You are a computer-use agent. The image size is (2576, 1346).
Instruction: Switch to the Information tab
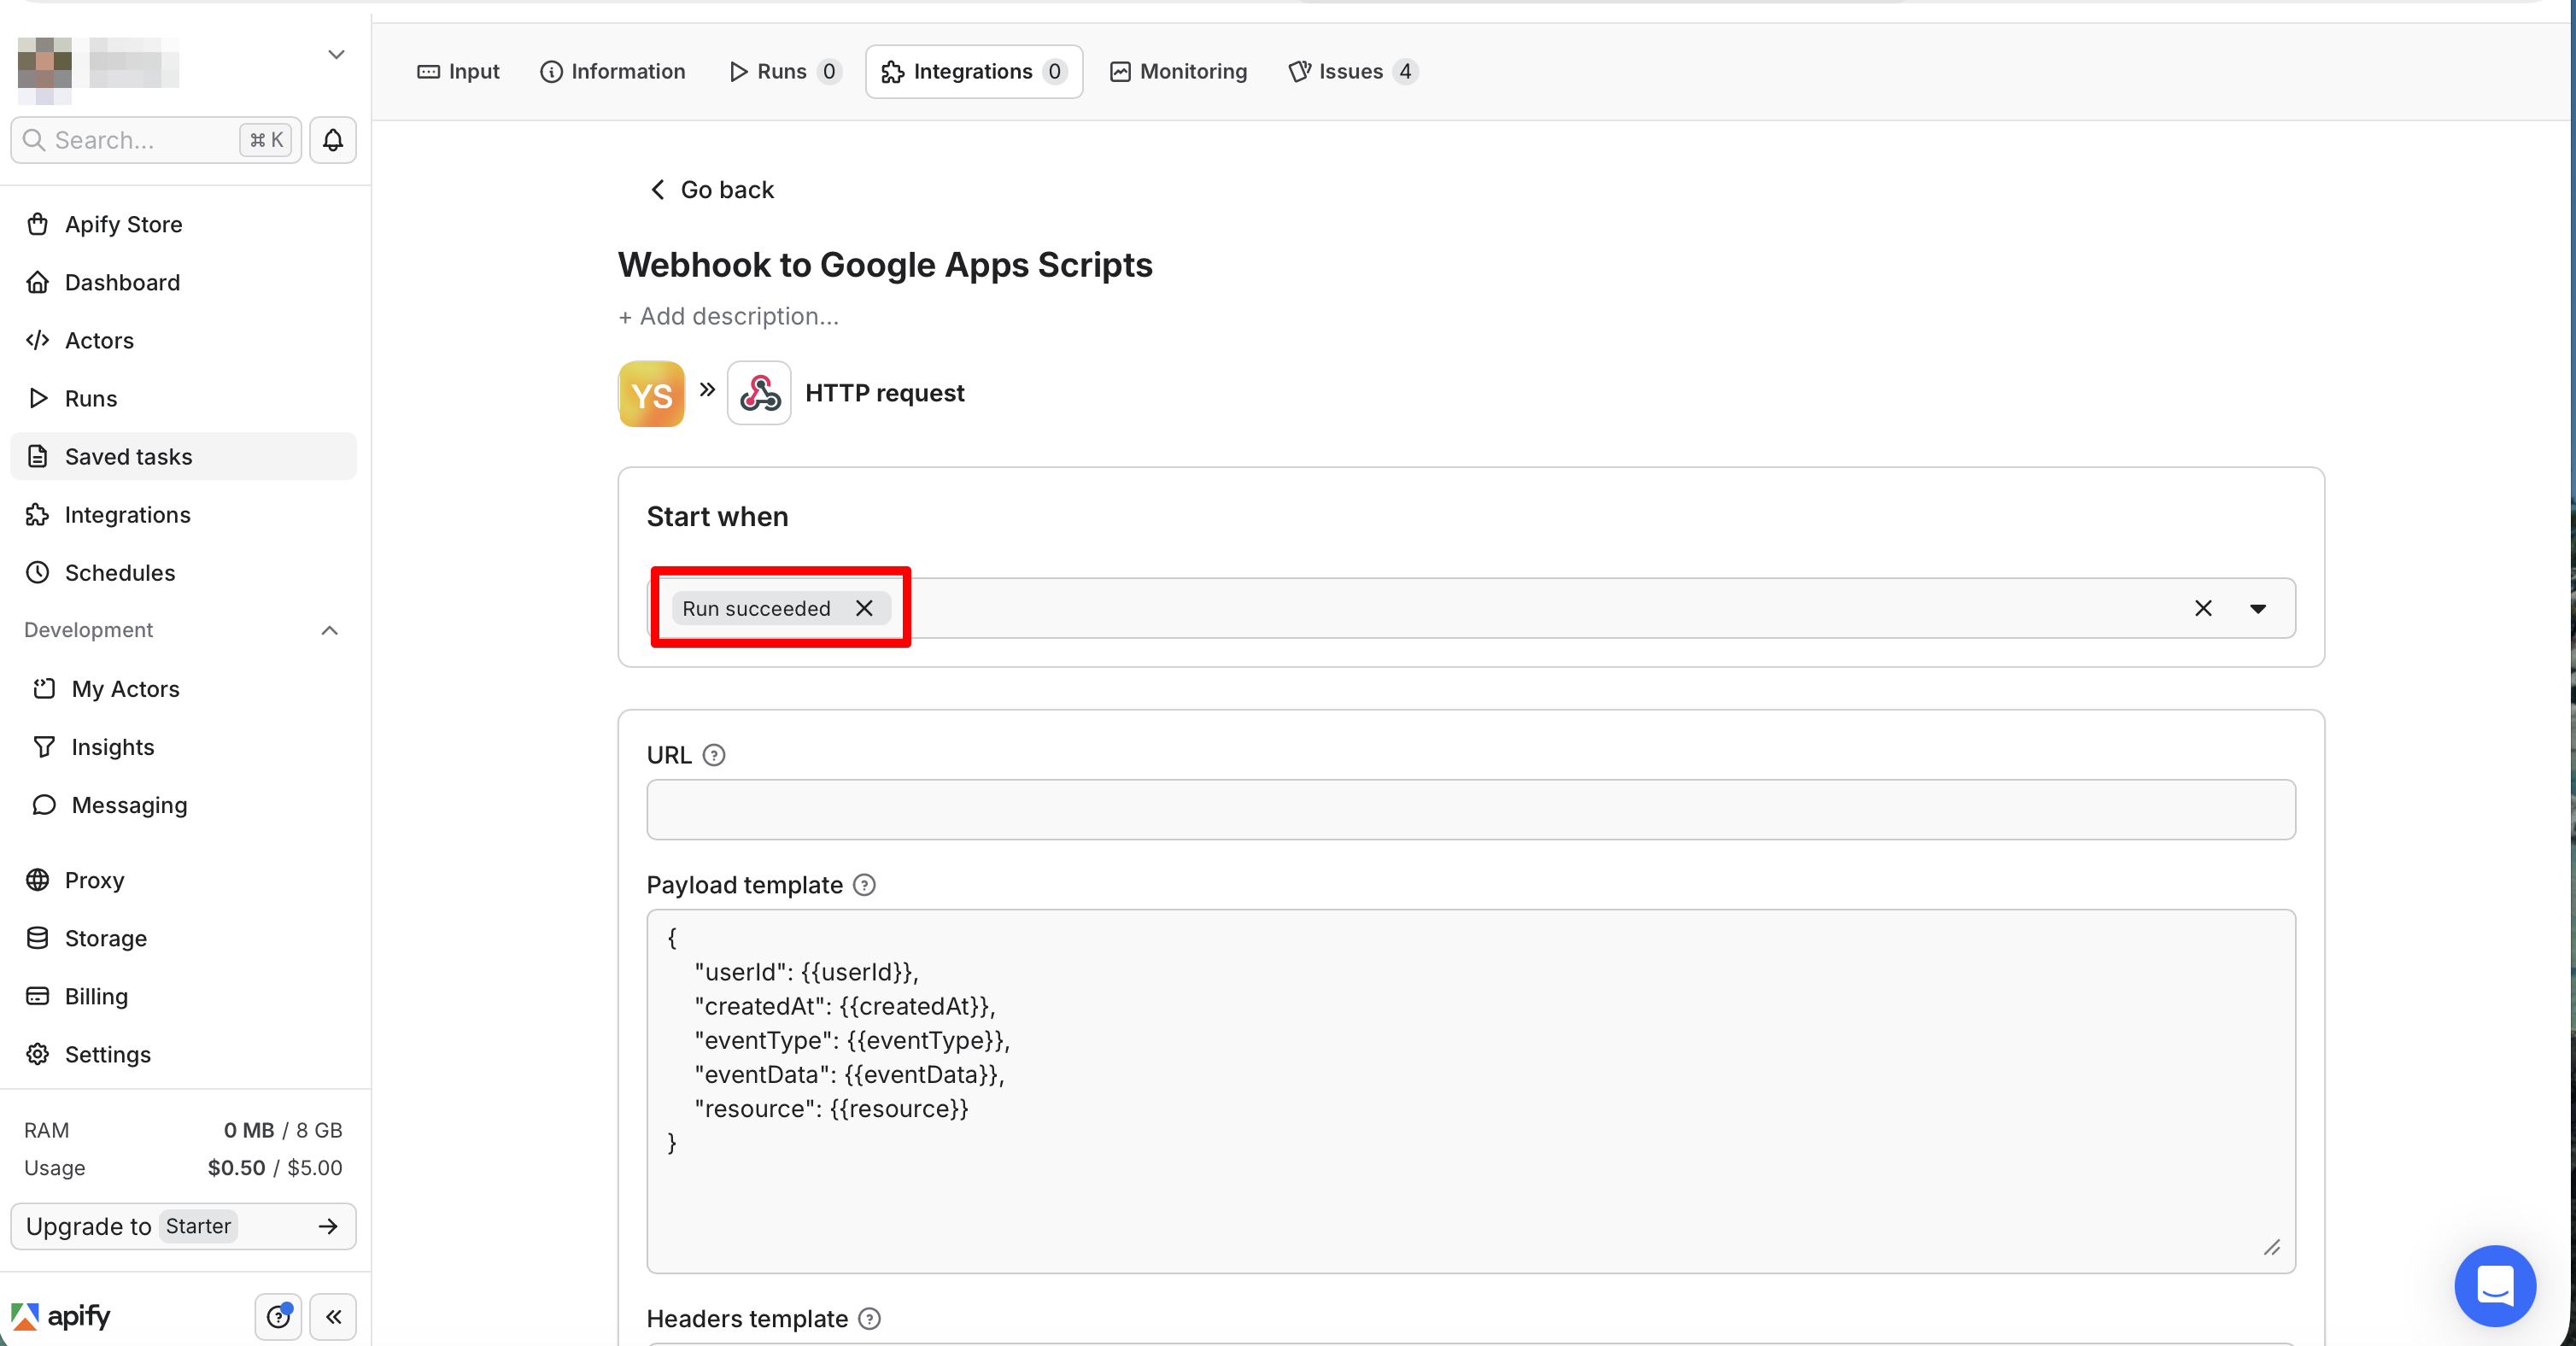coord(613,71)
